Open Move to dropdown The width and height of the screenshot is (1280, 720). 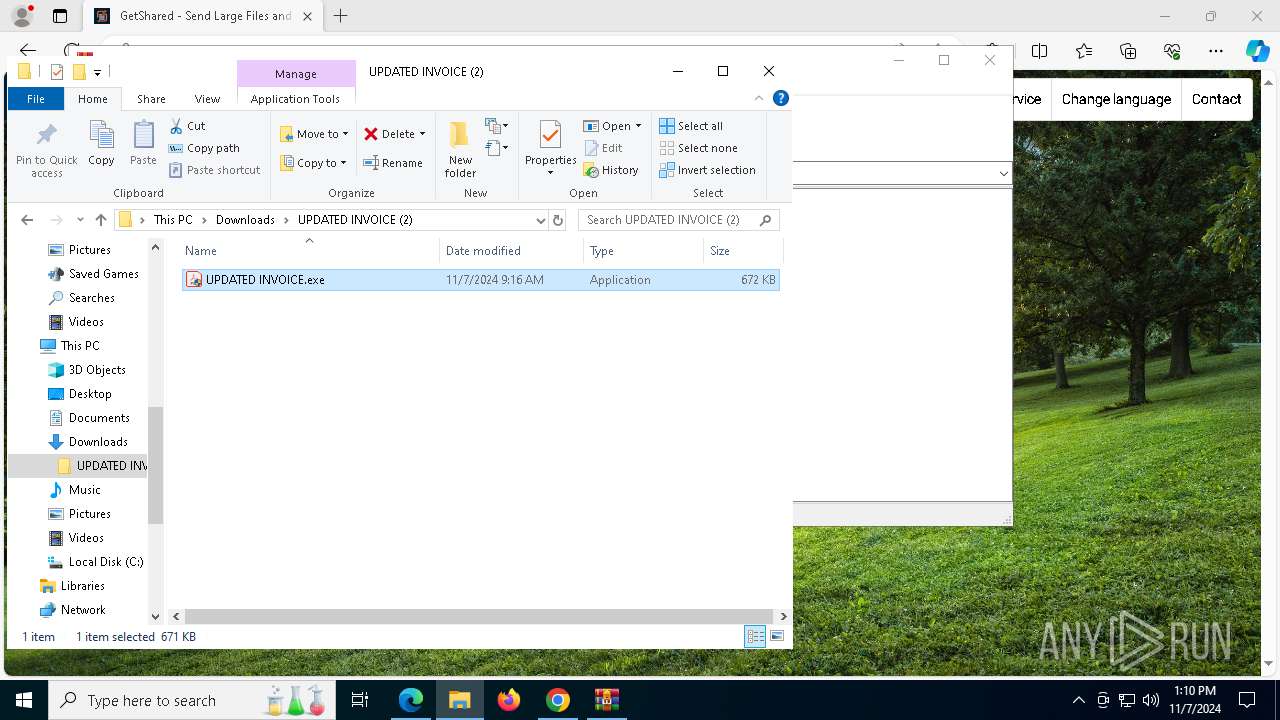point(314,134)
